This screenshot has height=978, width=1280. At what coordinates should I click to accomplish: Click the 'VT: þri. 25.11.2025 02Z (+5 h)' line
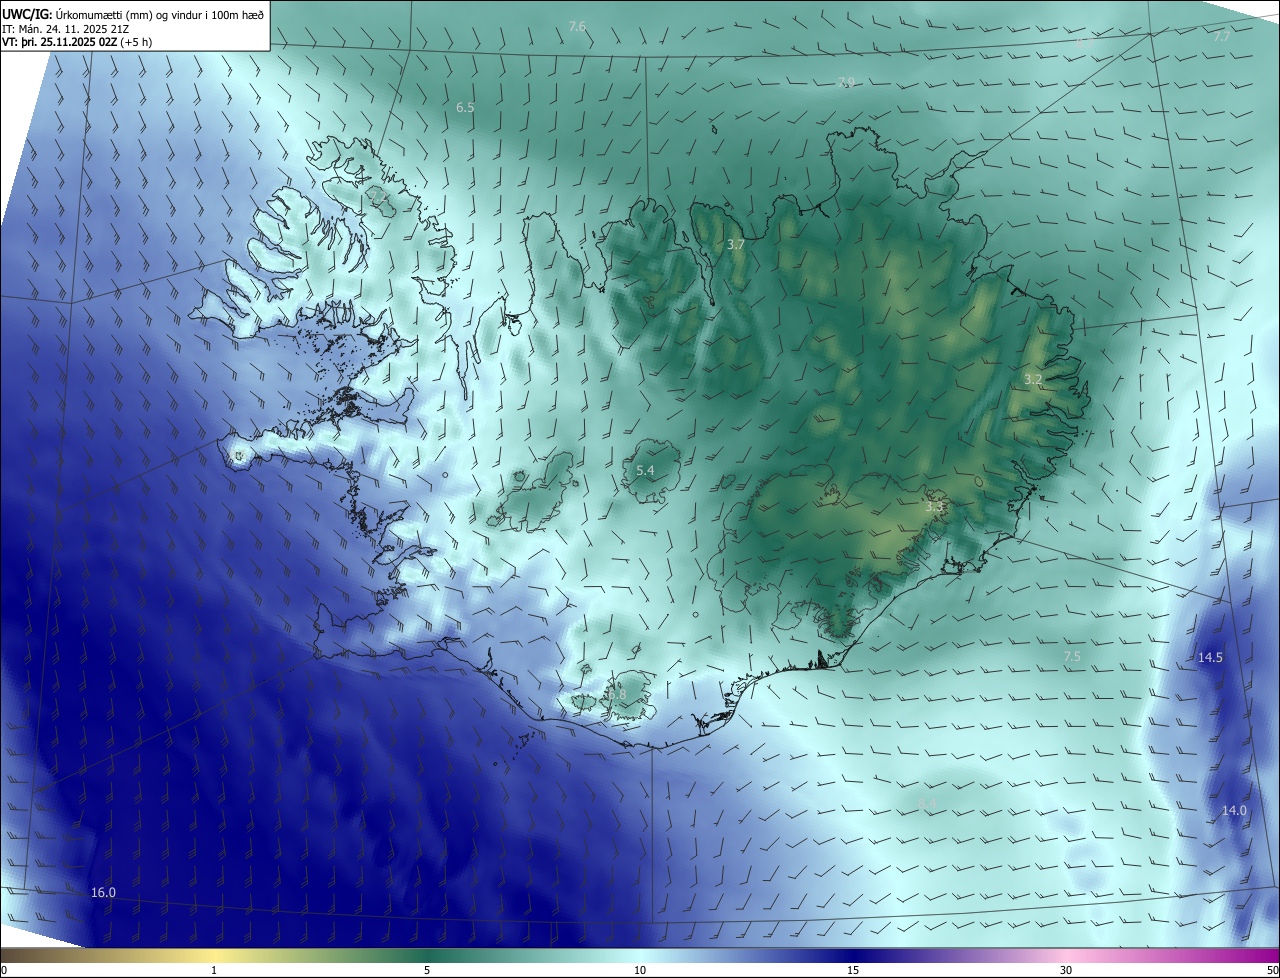point(77,42)
